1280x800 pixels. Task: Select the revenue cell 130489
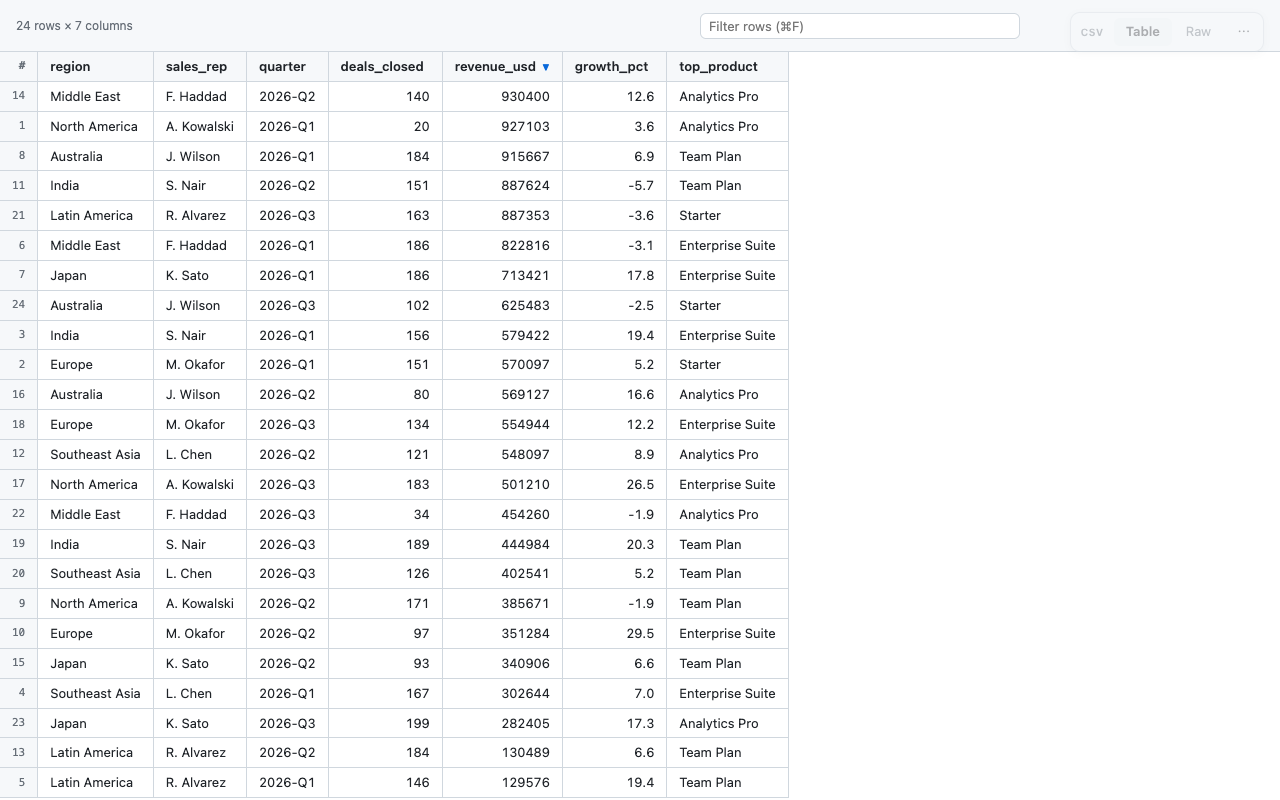[x=502, y=753]
